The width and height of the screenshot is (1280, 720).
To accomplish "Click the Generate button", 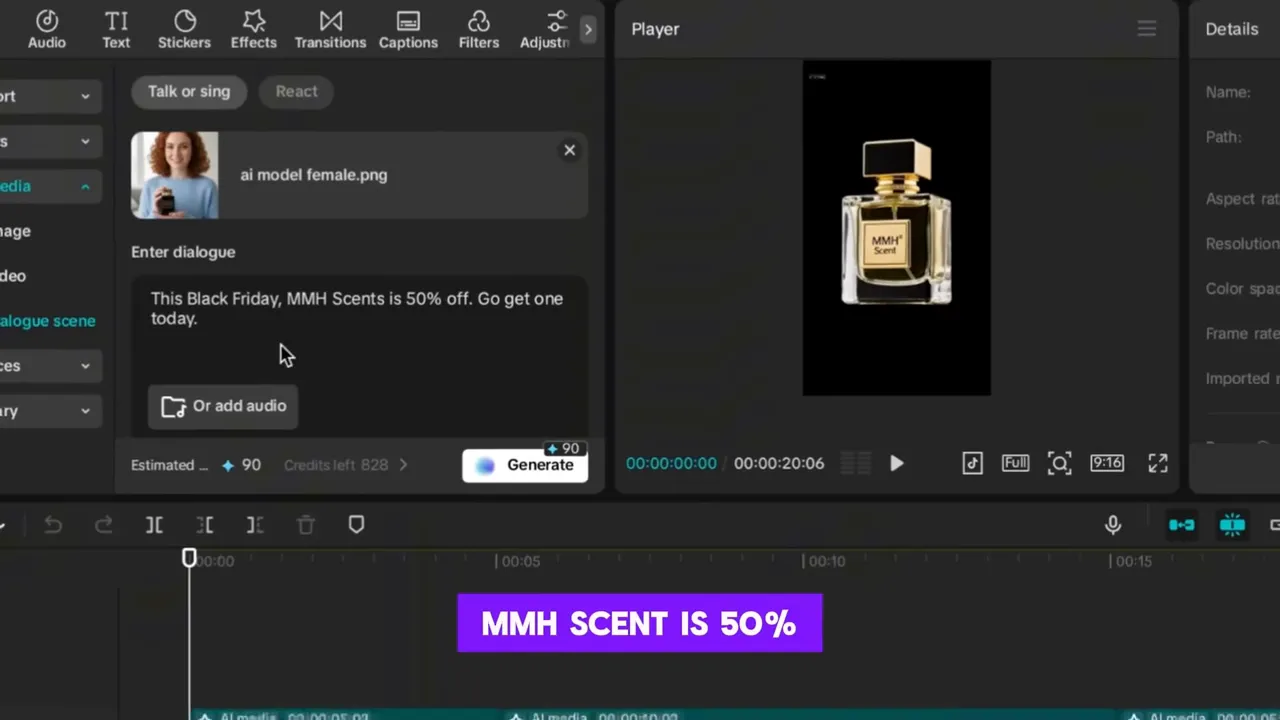I will pyautogui.click(x=525, y=464).
